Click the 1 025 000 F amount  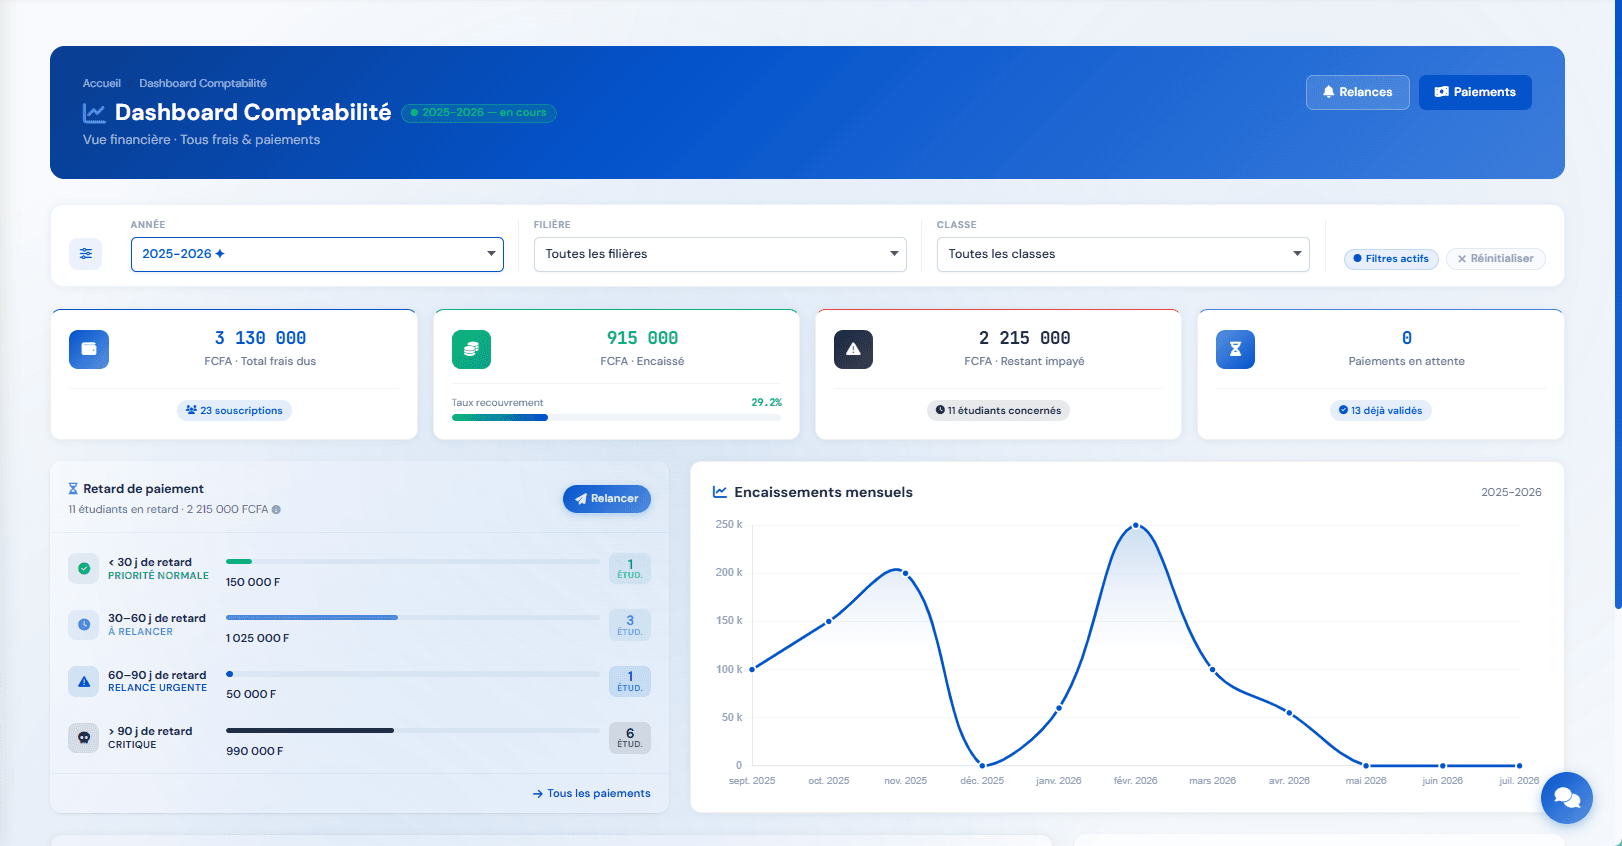[x=257, y=638]
